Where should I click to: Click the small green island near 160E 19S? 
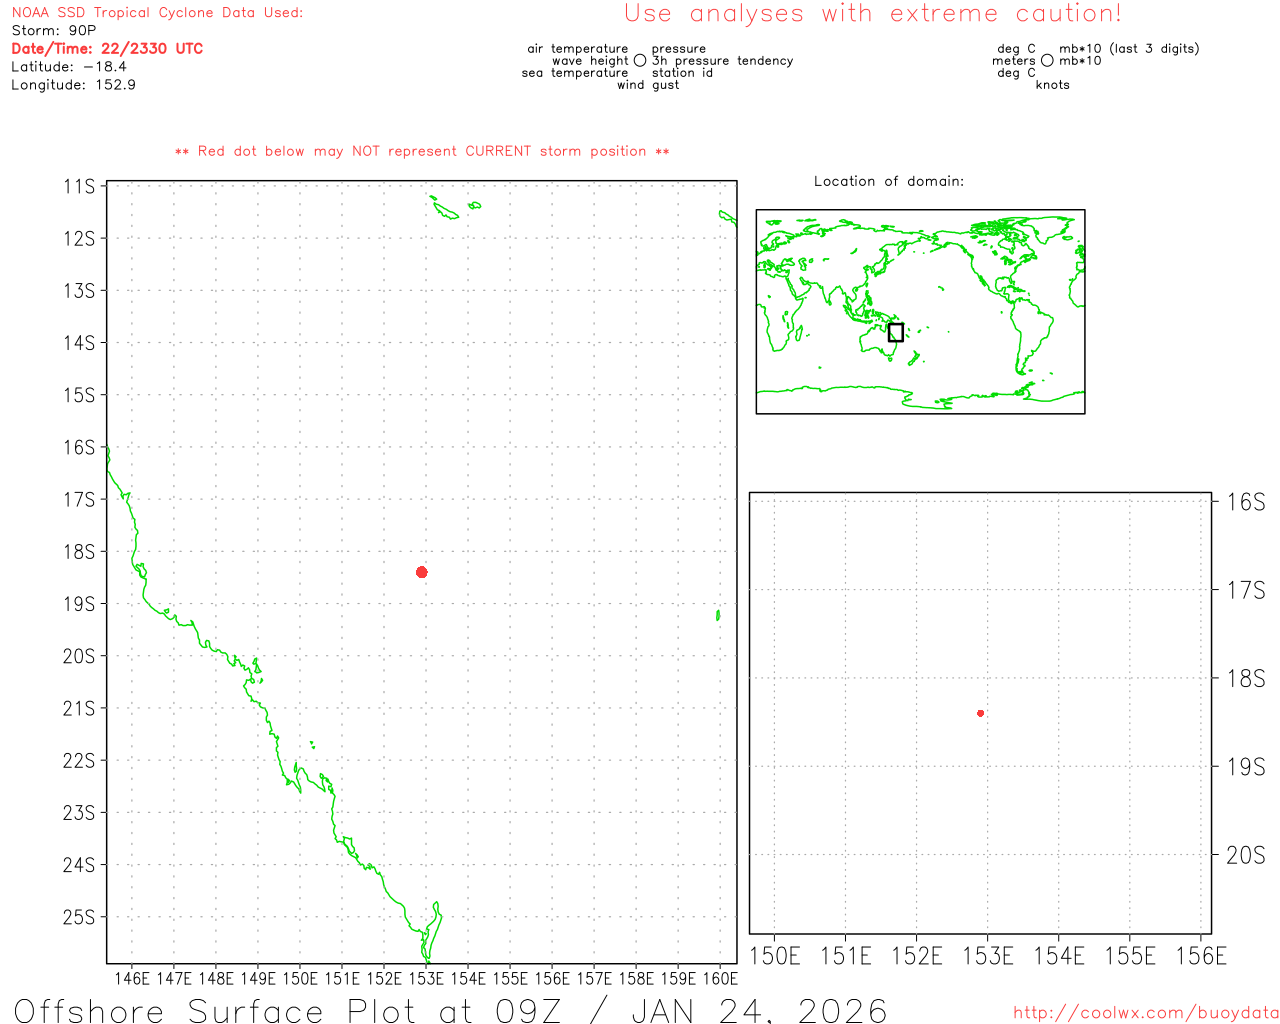click(718, 615)
